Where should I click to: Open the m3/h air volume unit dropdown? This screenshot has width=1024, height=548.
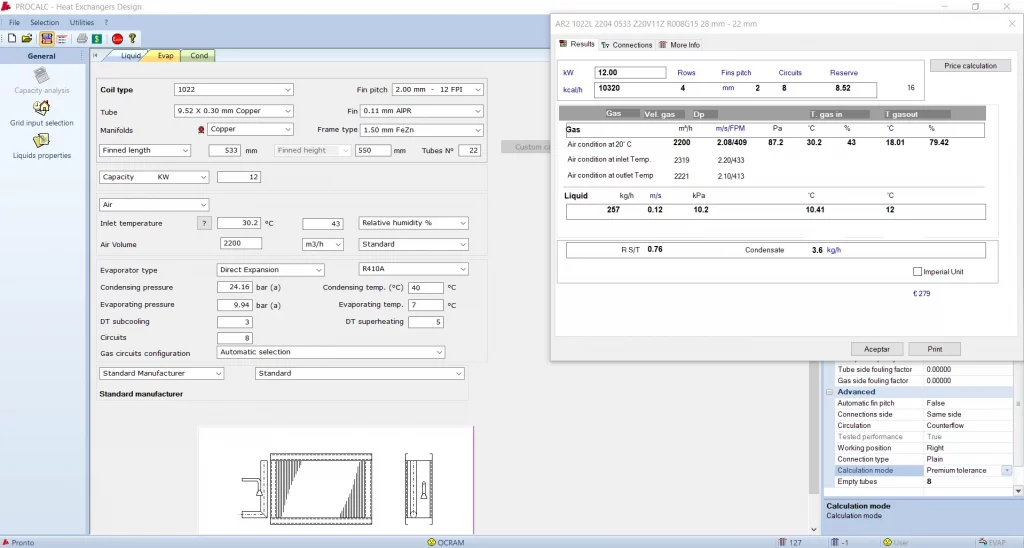[x=323, y=244]
